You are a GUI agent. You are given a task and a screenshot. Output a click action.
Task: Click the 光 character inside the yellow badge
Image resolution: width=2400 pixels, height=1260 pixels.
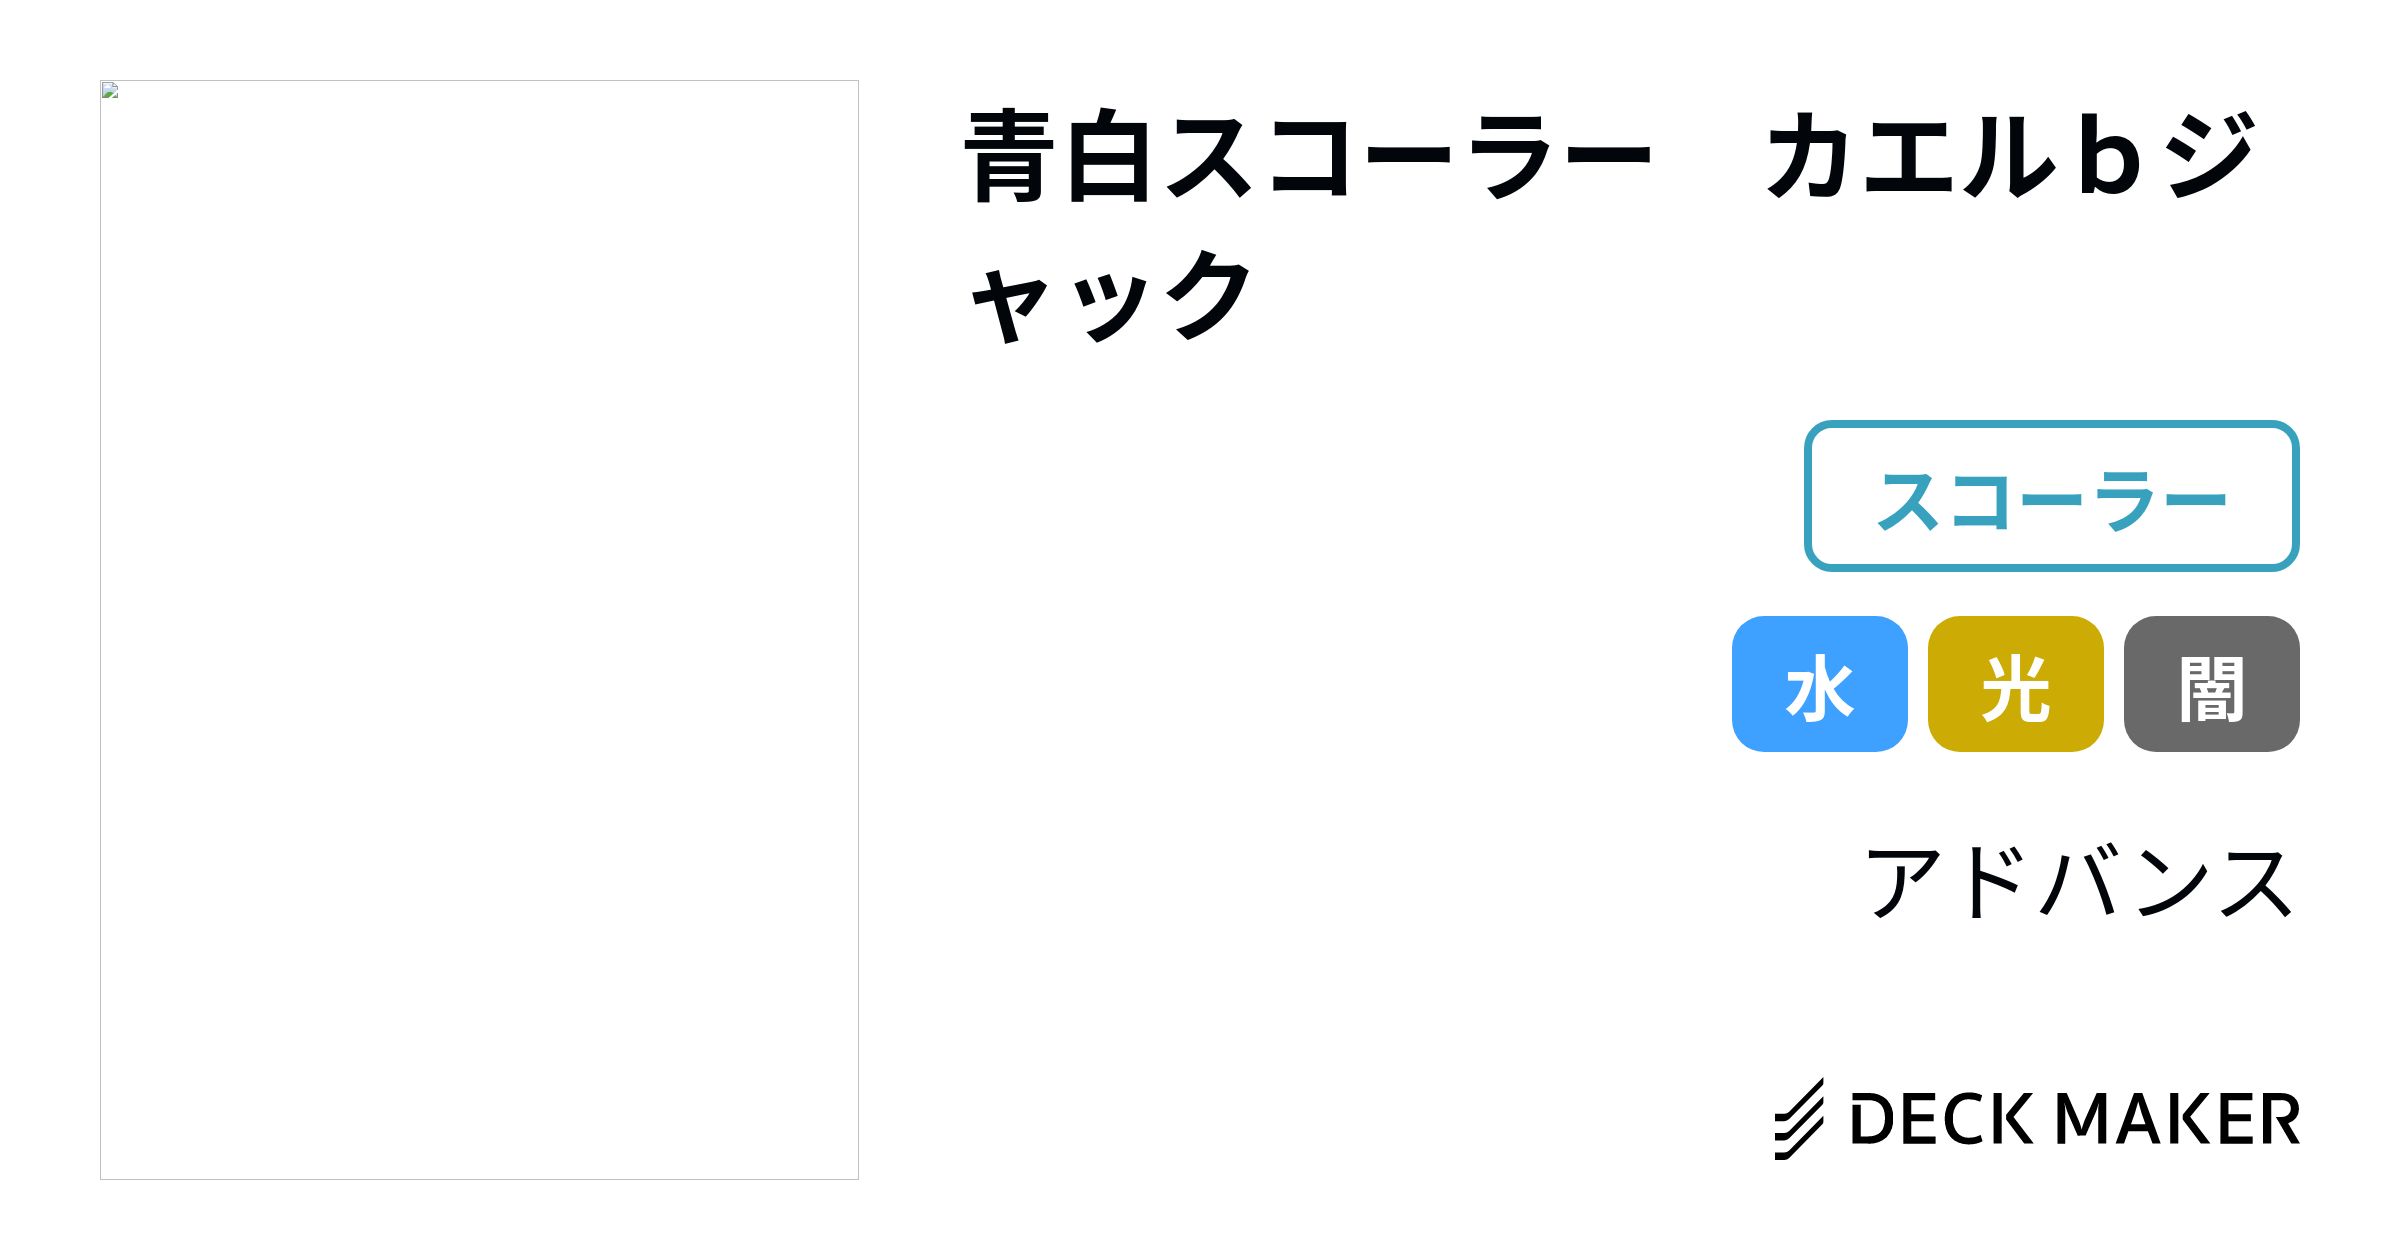[x=2015, y=688]
